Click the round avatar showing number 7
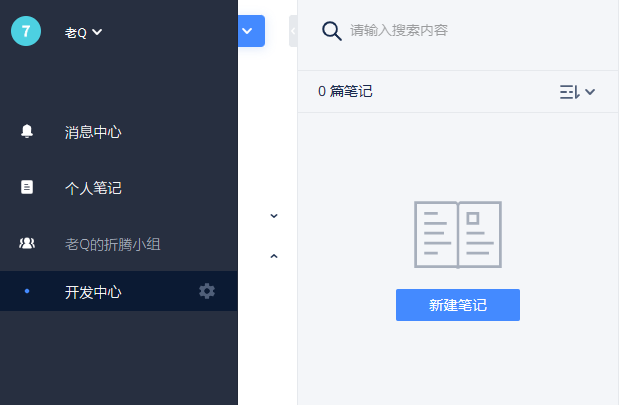Image resolution: width=624 pixels, height=405 pixels. tap(26, 31)
